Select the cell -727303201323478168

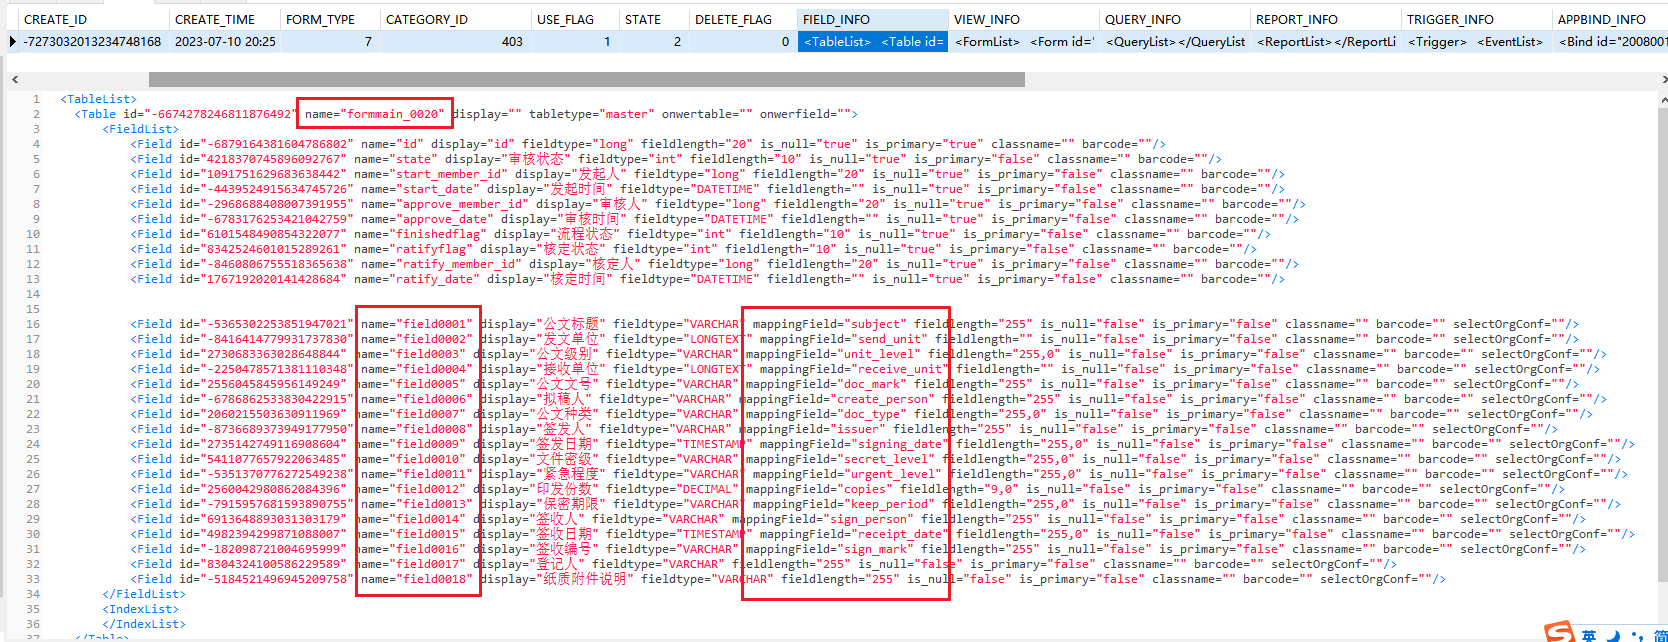click(x=92, y=41)
